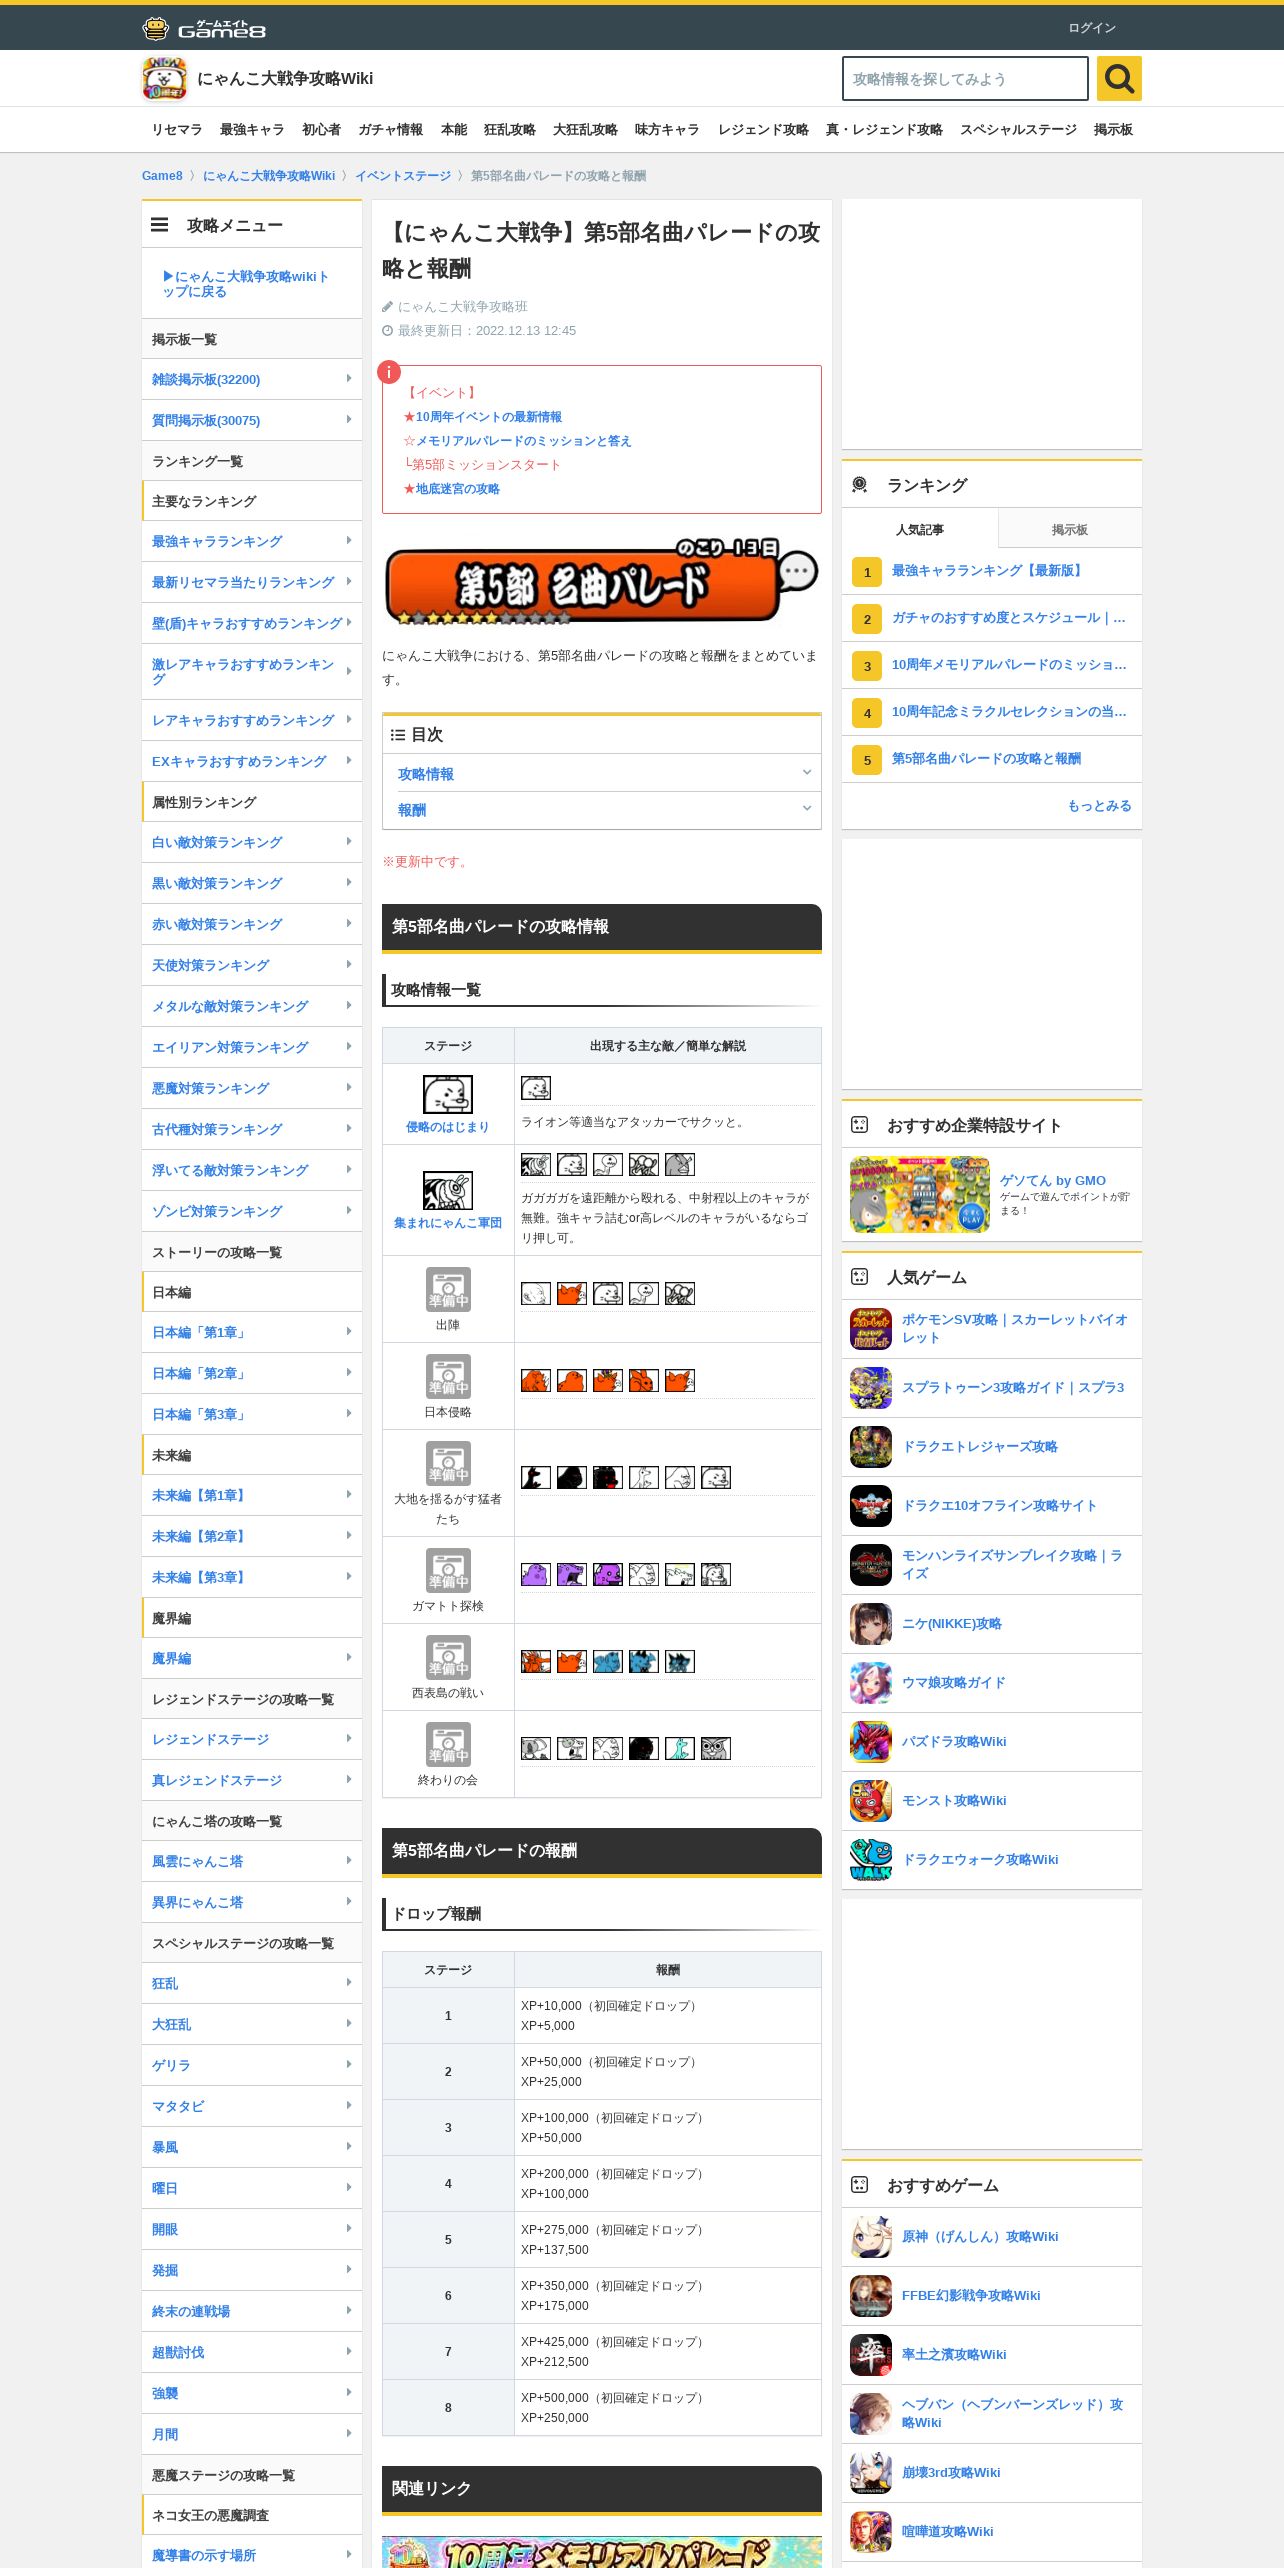Open 真・レジェンド攻略 in top navigation
The height and width of the screenshot is (2568, 1284).
[884, 130]
